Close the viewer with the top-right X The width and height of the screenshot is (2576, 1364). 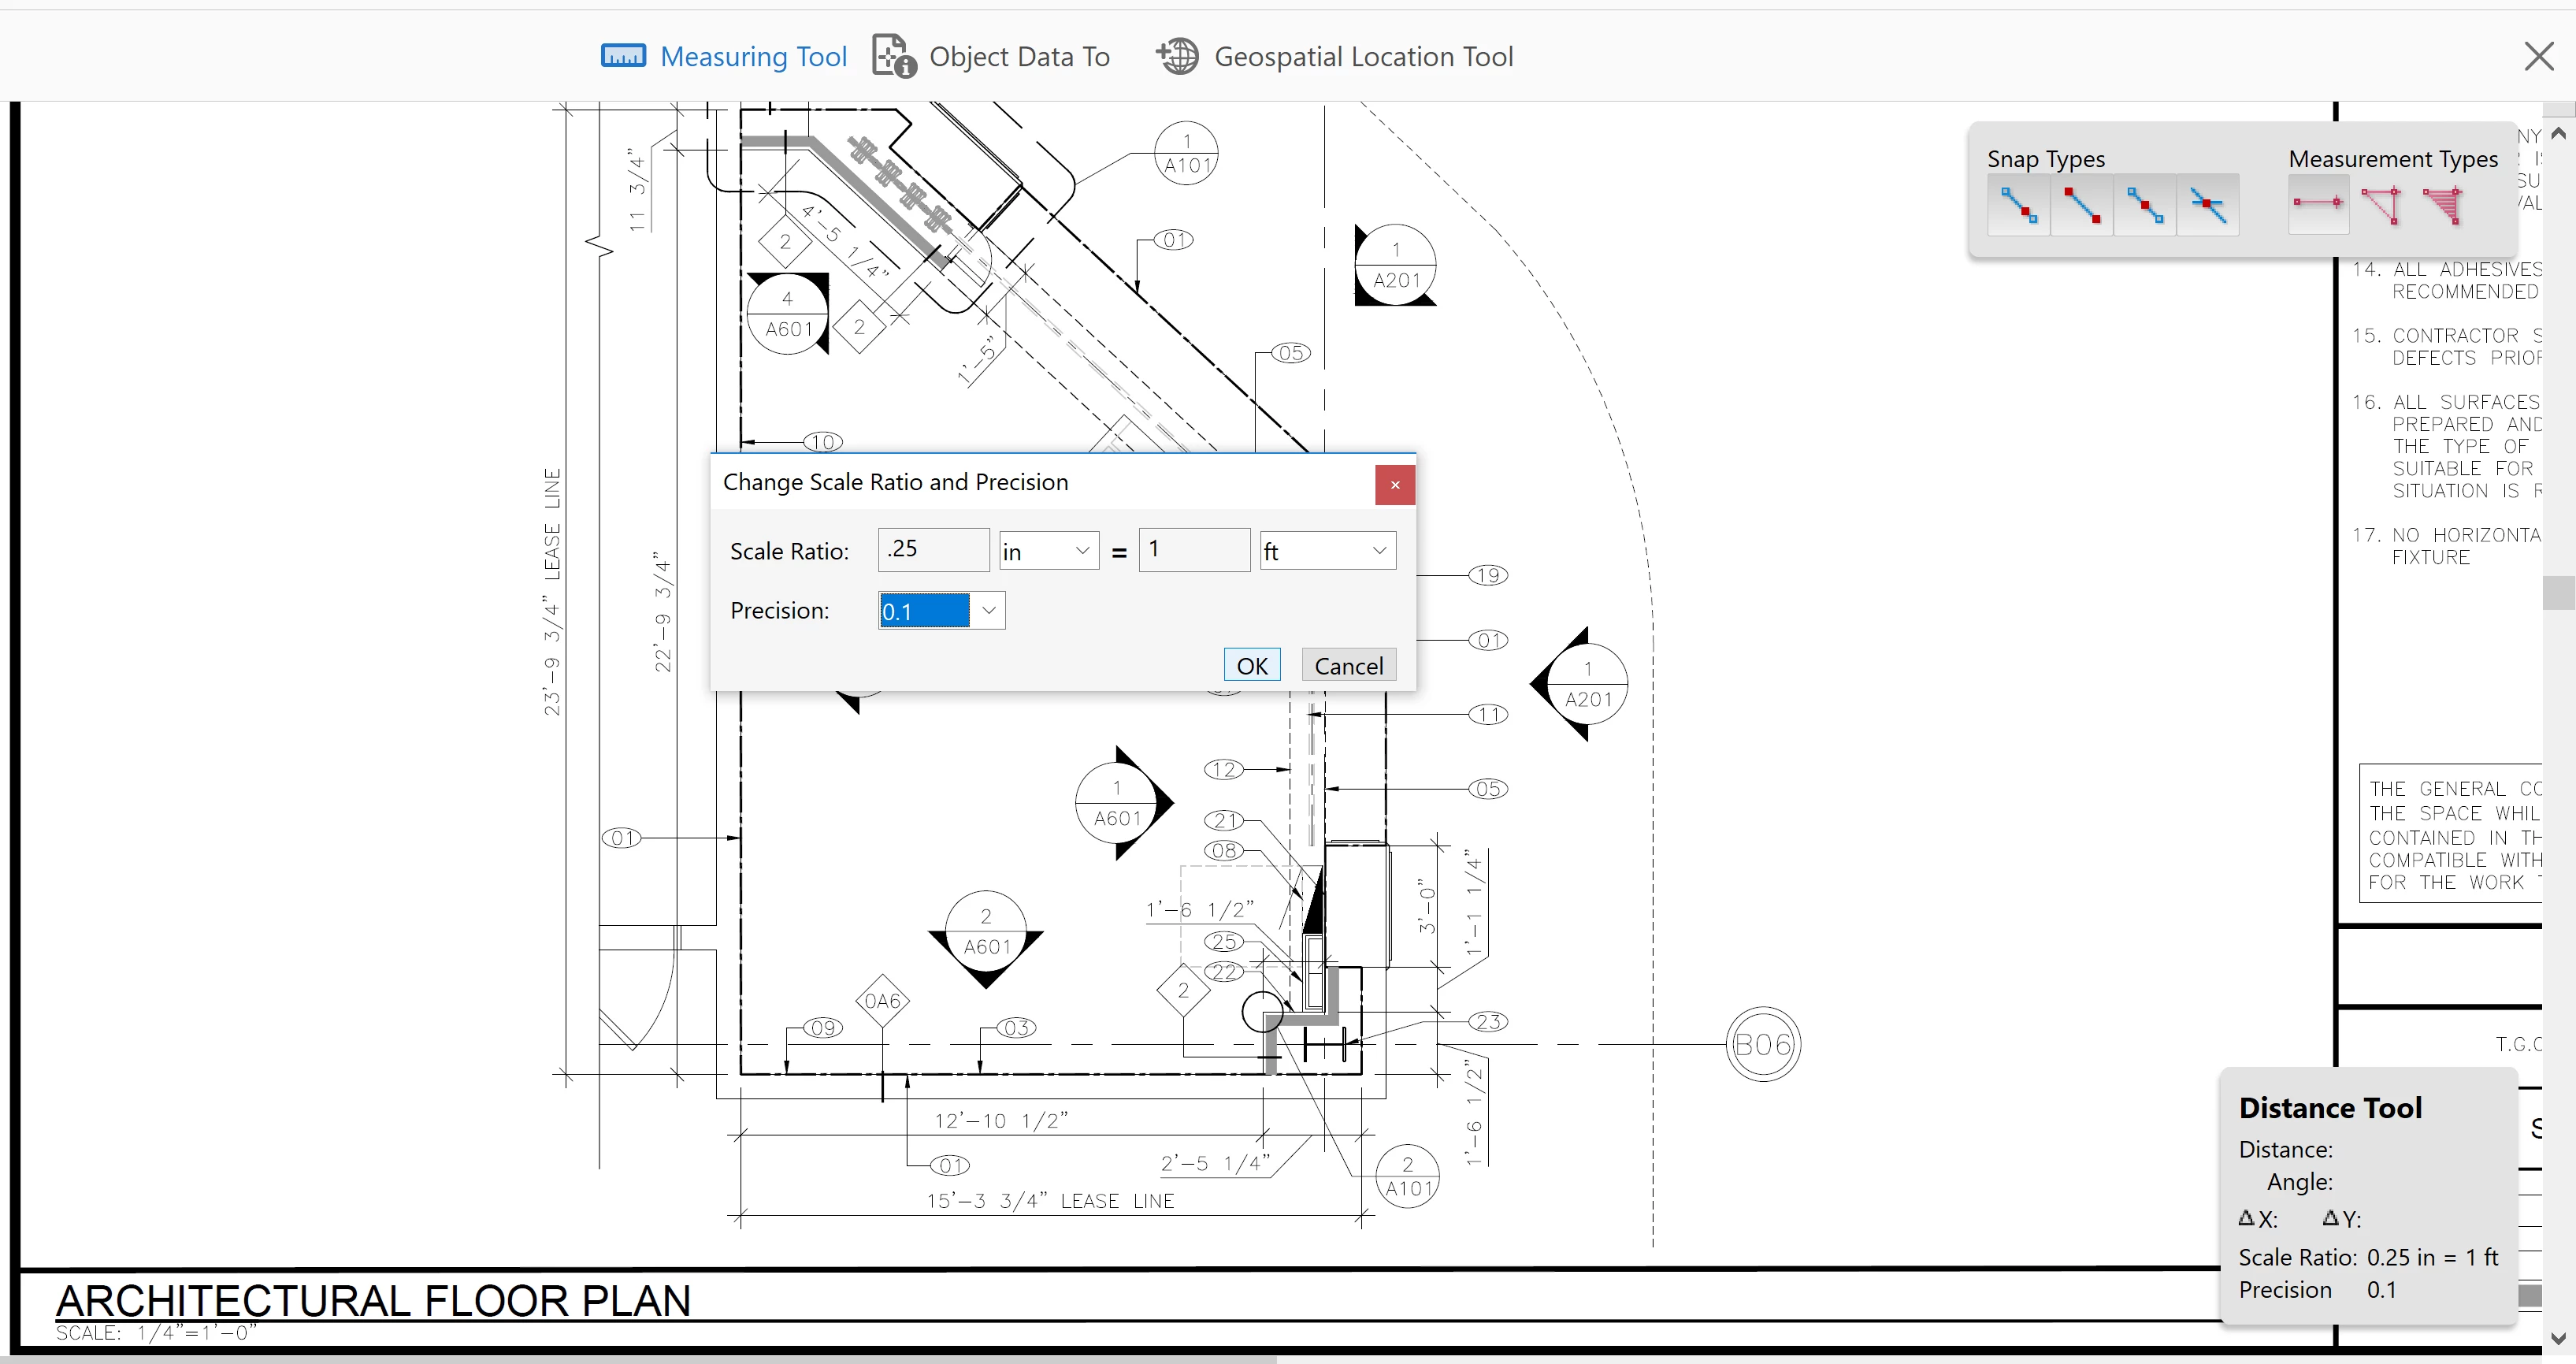click(2538, 56)
